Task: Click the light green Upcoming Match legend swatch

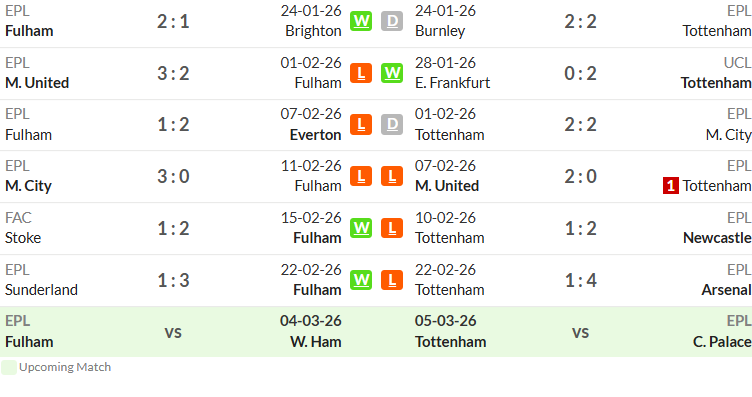Action: 9,367
